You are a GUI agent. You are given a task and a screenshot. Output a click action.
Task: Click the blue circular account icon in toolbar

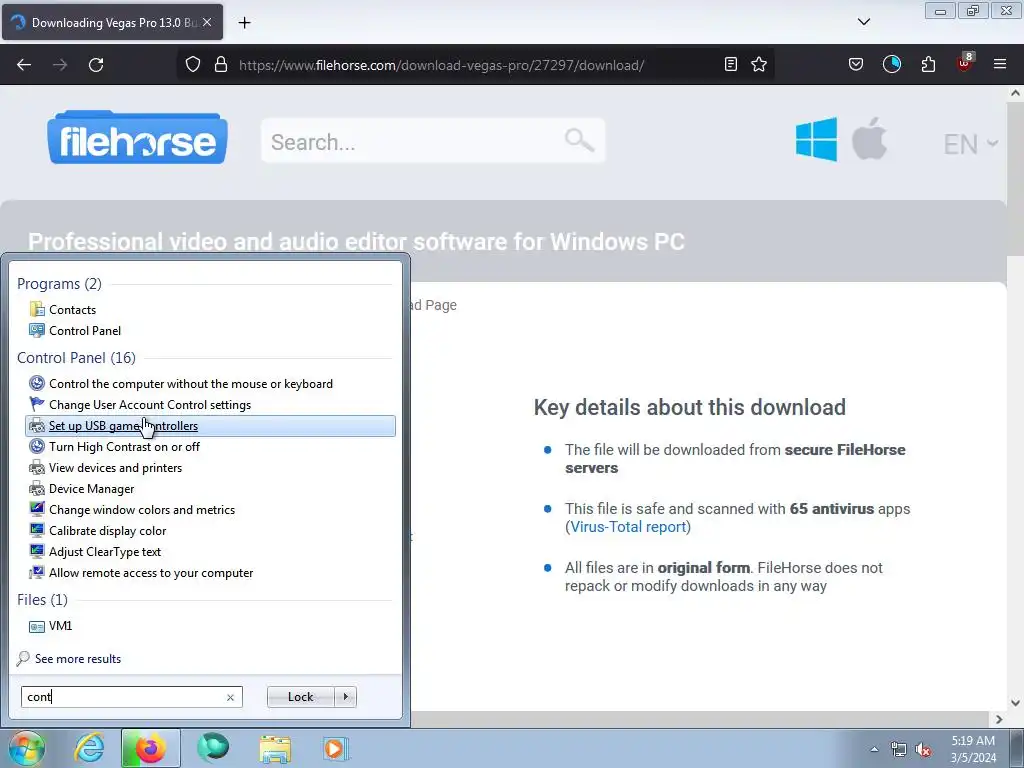pos(891,64)
